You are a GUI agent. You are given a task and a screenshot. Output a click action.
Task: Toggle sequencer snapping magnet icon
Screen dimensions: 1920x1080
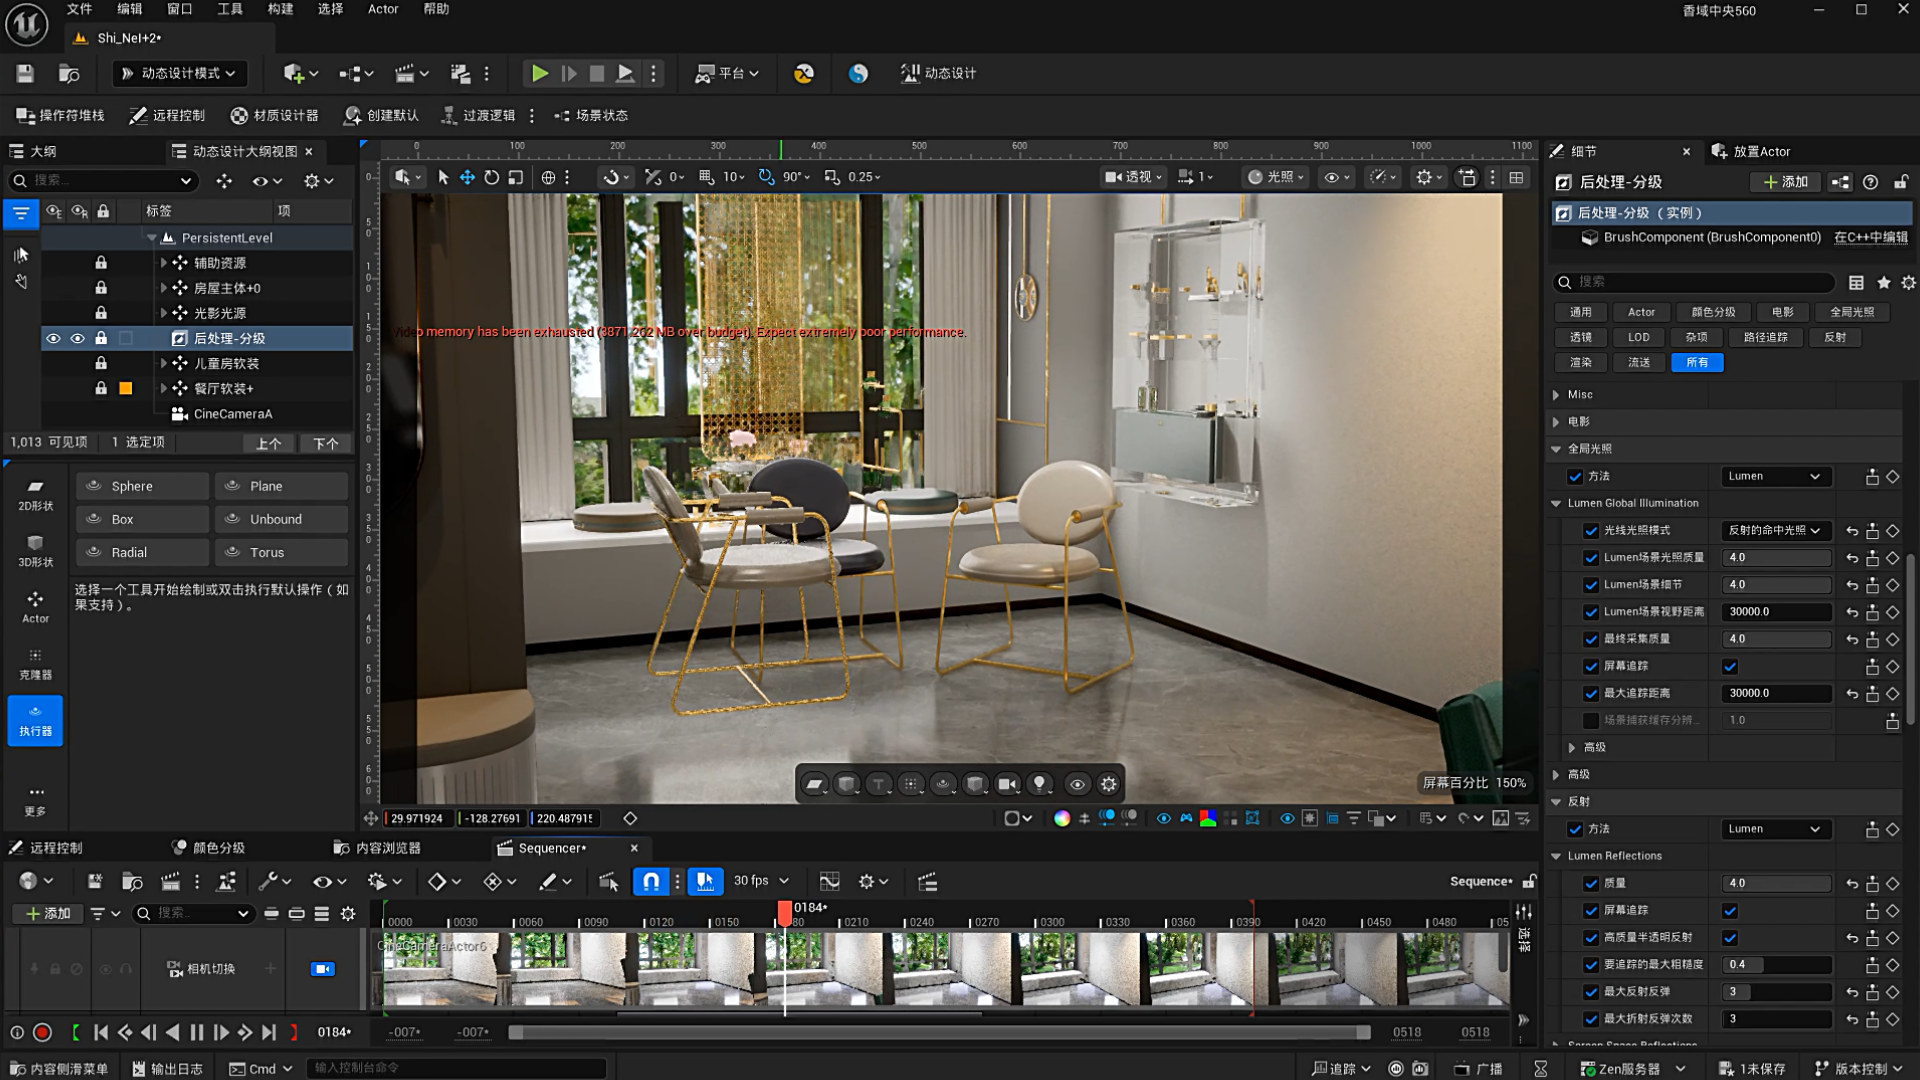click(x=651, y=881)
